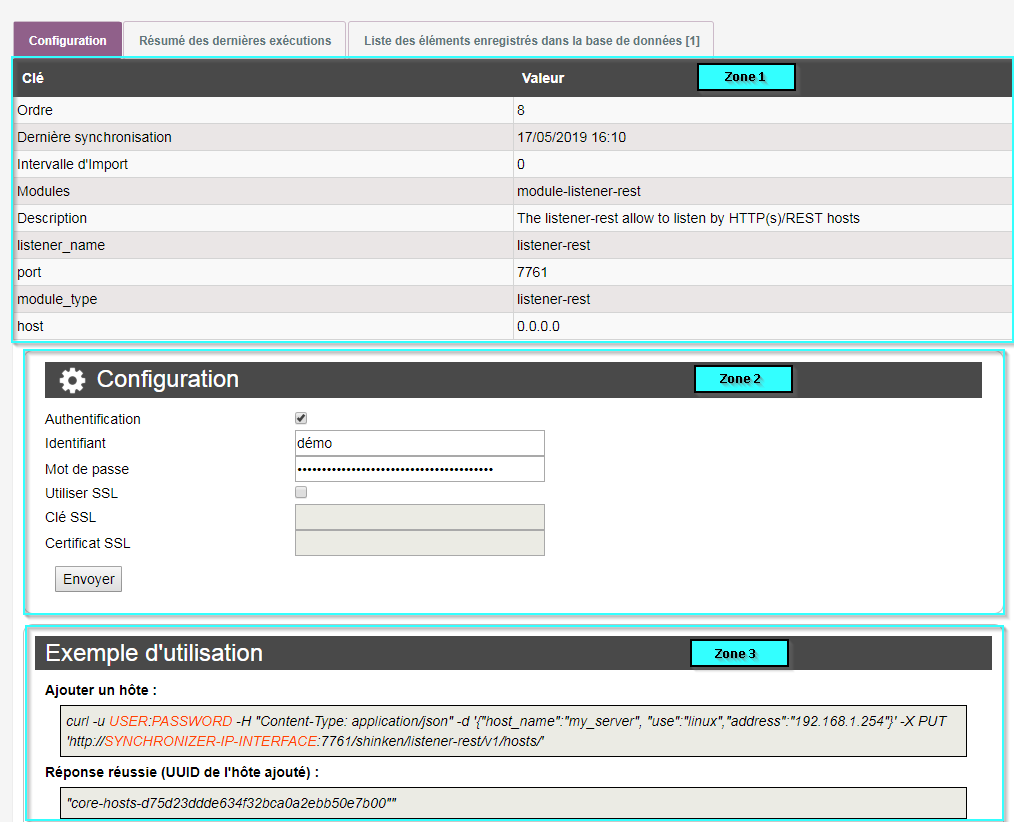Click the Clé column header
This screenshot has height=822, width=1014.
tap(33, 78)
